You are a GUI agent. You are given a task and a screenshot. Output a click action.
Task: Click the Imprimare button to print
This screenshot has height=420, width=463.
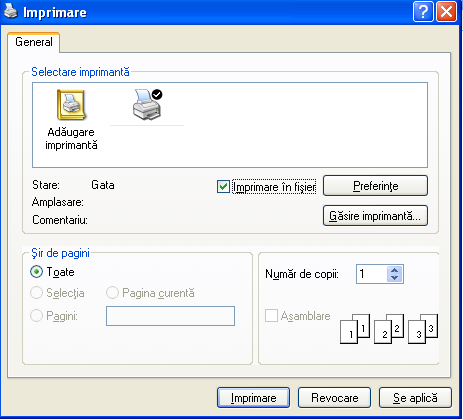(253, 398)
